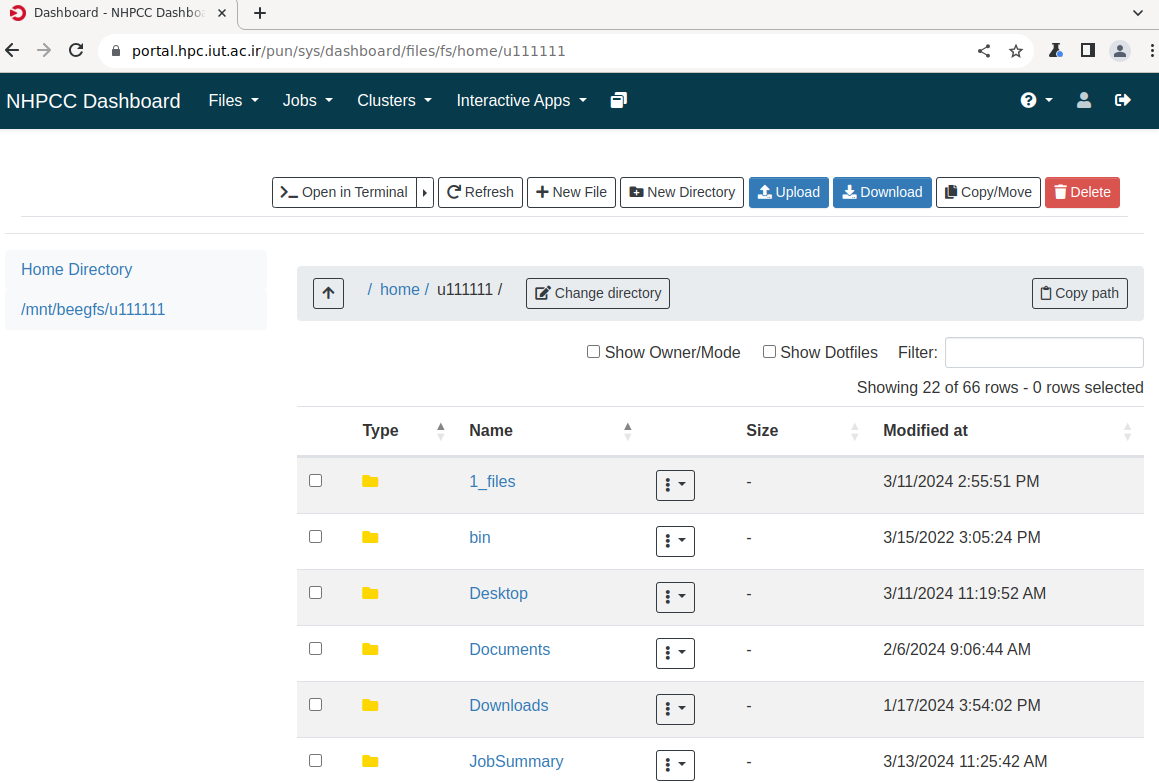Open the Interactive Apps menu
Viewport: 1159px width, 783px height.
point(521,101)
